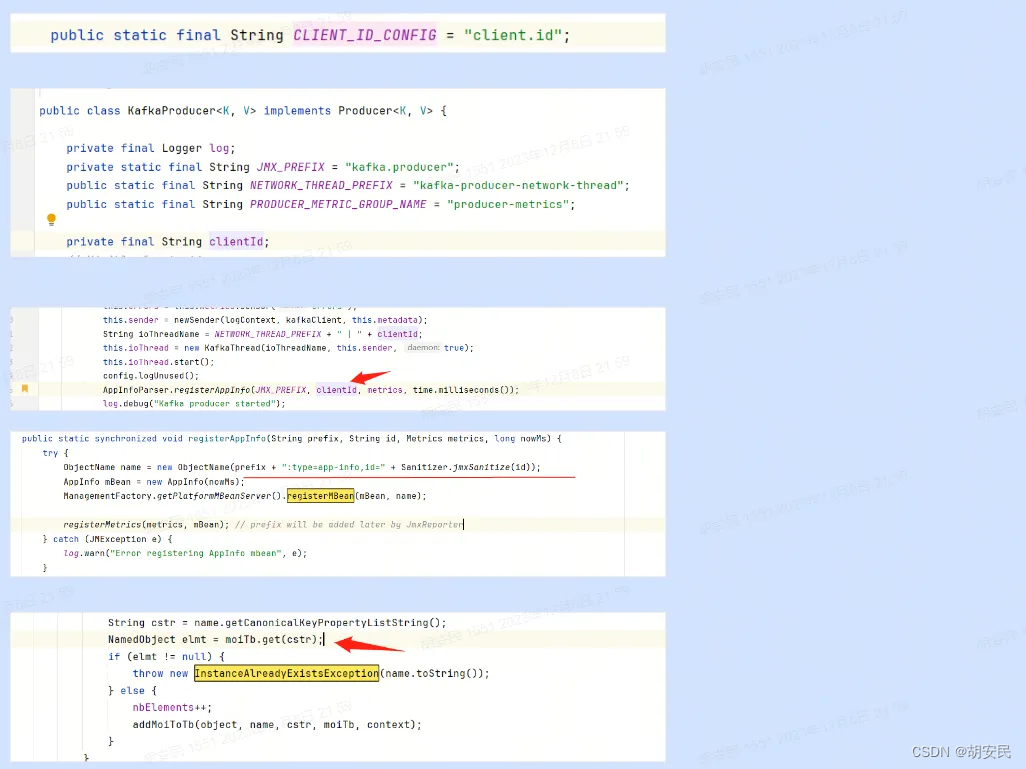Click the "client.id" string literal
Image resolution: width=1026 pixels, height=769 pixels.
tap(514, 35)
